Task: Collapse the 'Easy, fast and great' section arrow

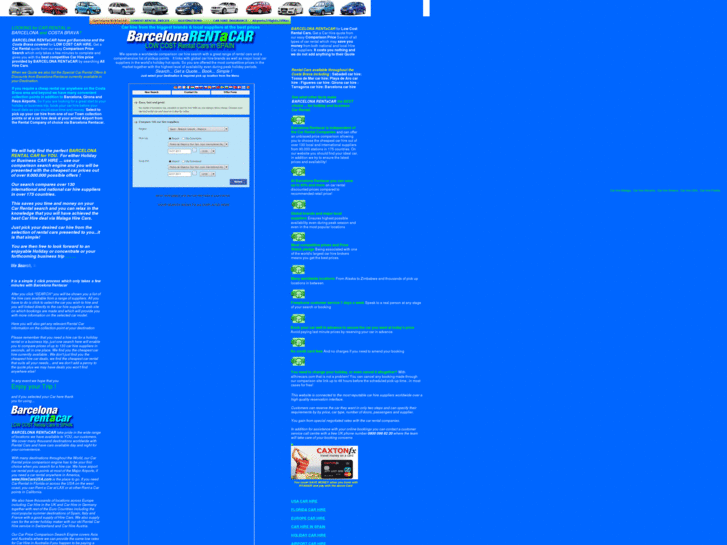Action: tap(136, 103)
